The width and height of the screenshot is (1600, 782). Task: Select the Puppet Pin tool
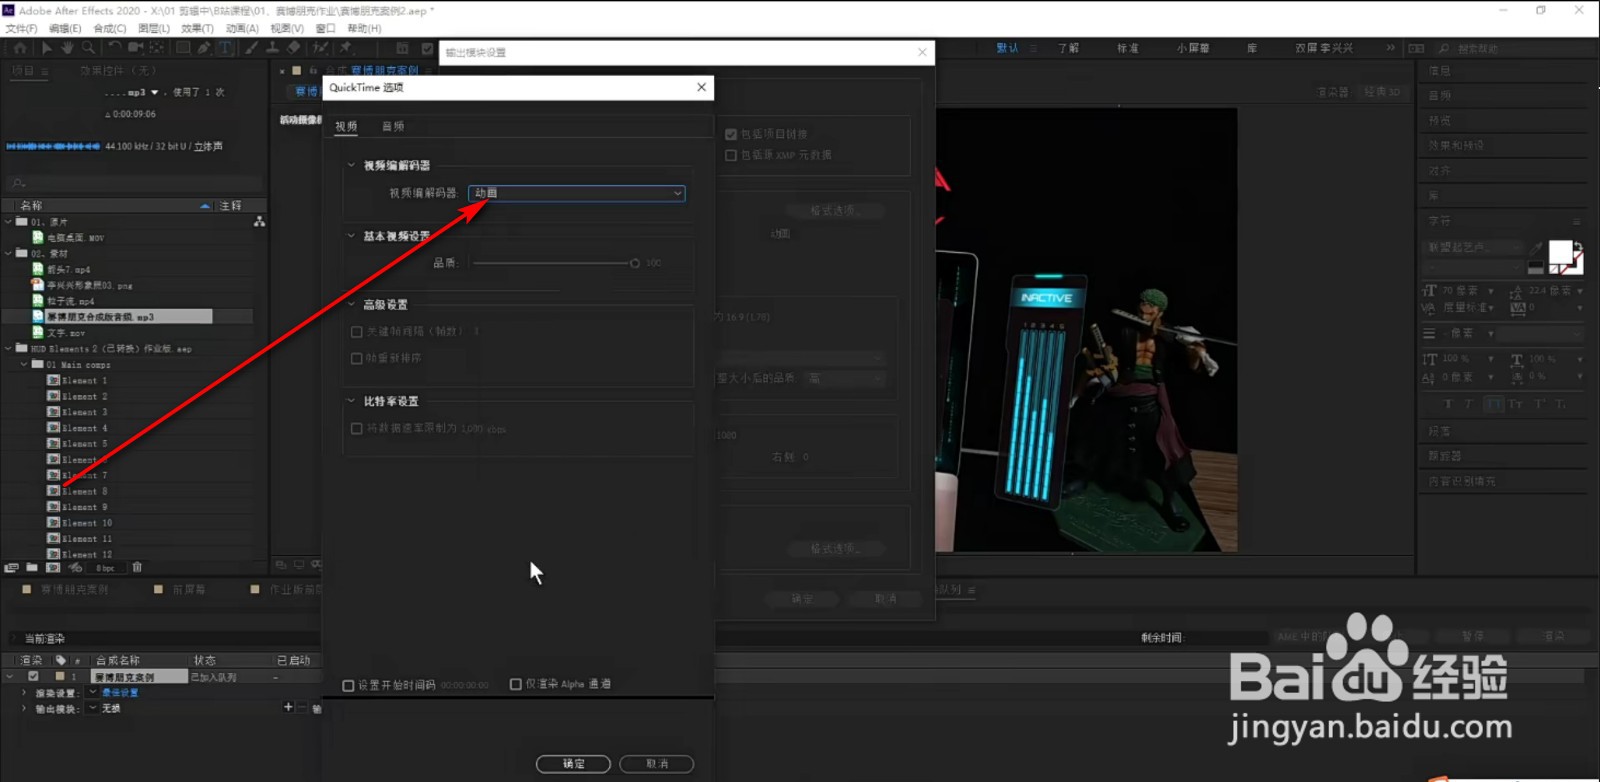pos(345,48)
